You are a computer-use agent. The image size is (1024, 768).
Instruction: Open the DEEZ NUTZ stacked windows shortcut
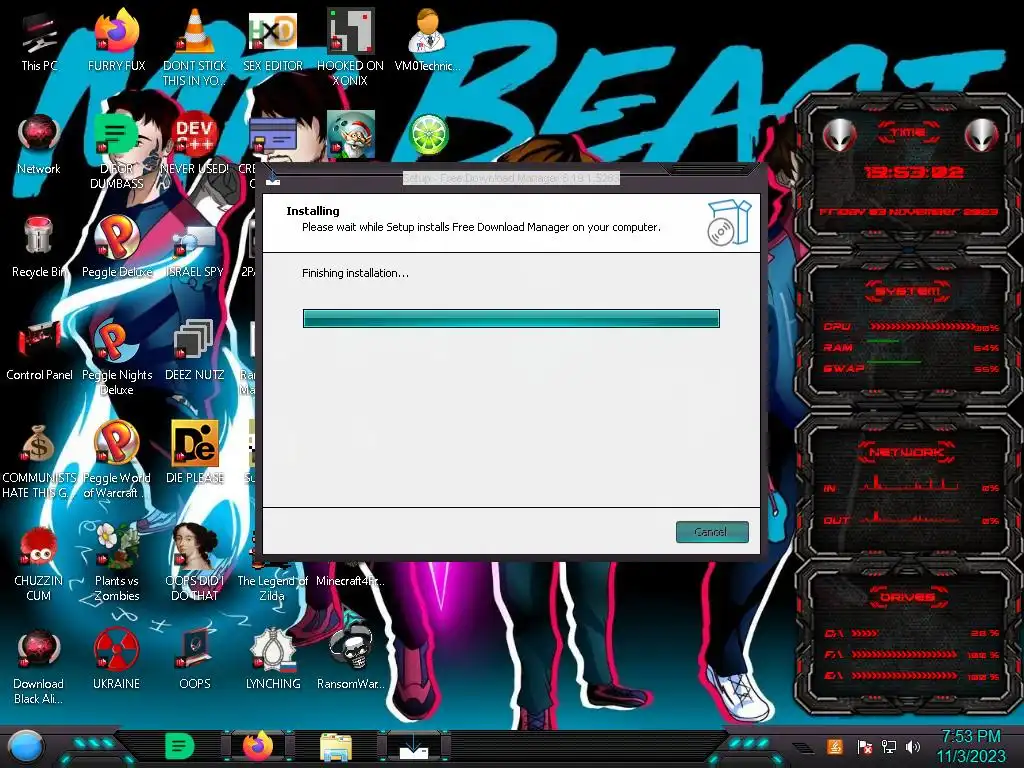click(x=195, y=351)
